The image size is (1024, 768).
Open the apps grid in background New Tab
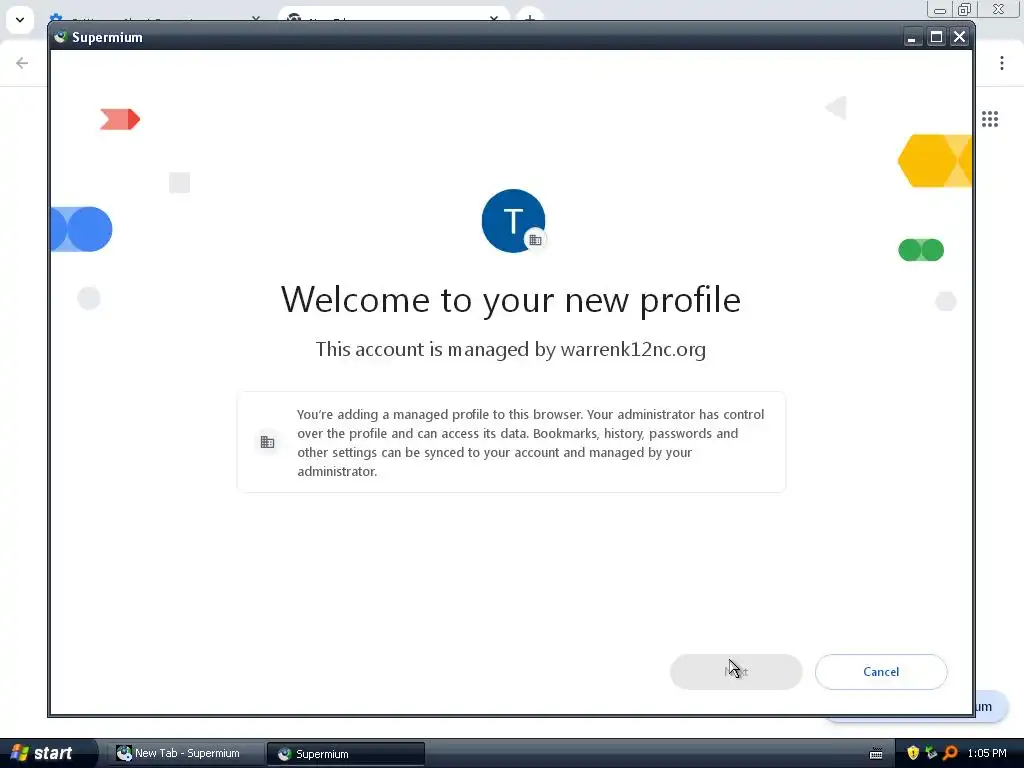[x=990, y=119]
